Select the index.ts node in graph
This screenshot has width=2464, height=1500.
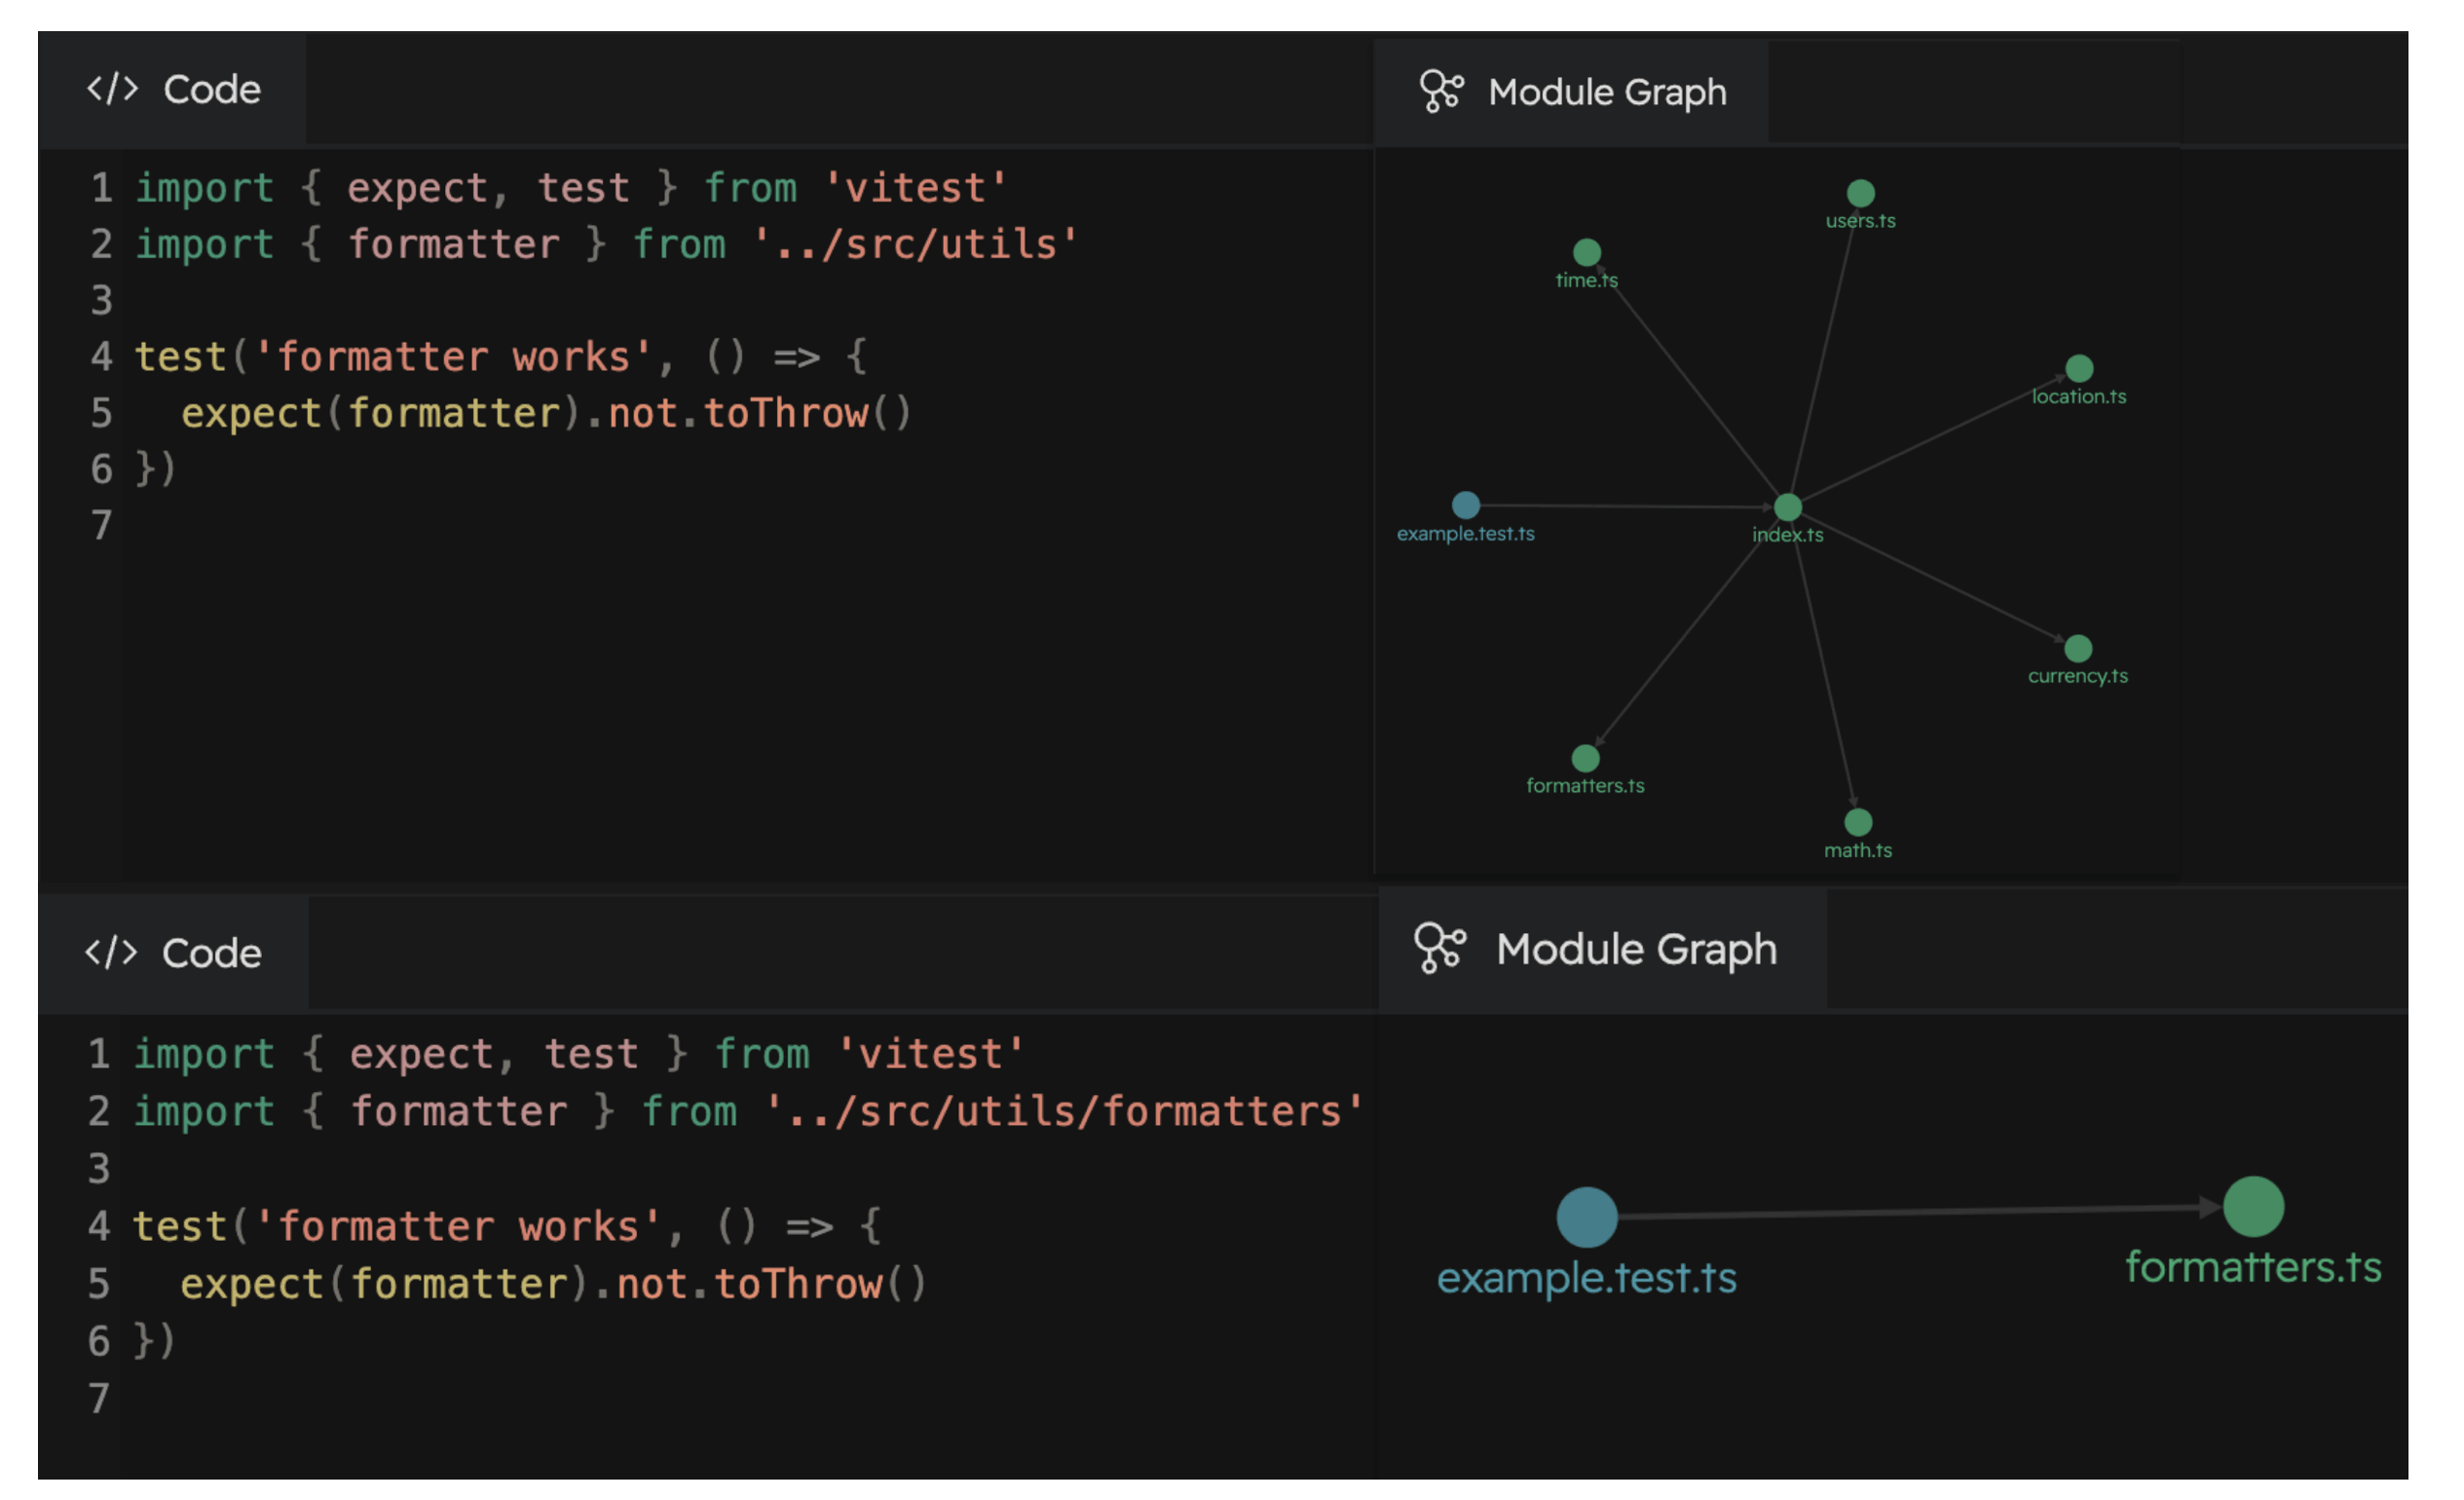pos(1788,507)
